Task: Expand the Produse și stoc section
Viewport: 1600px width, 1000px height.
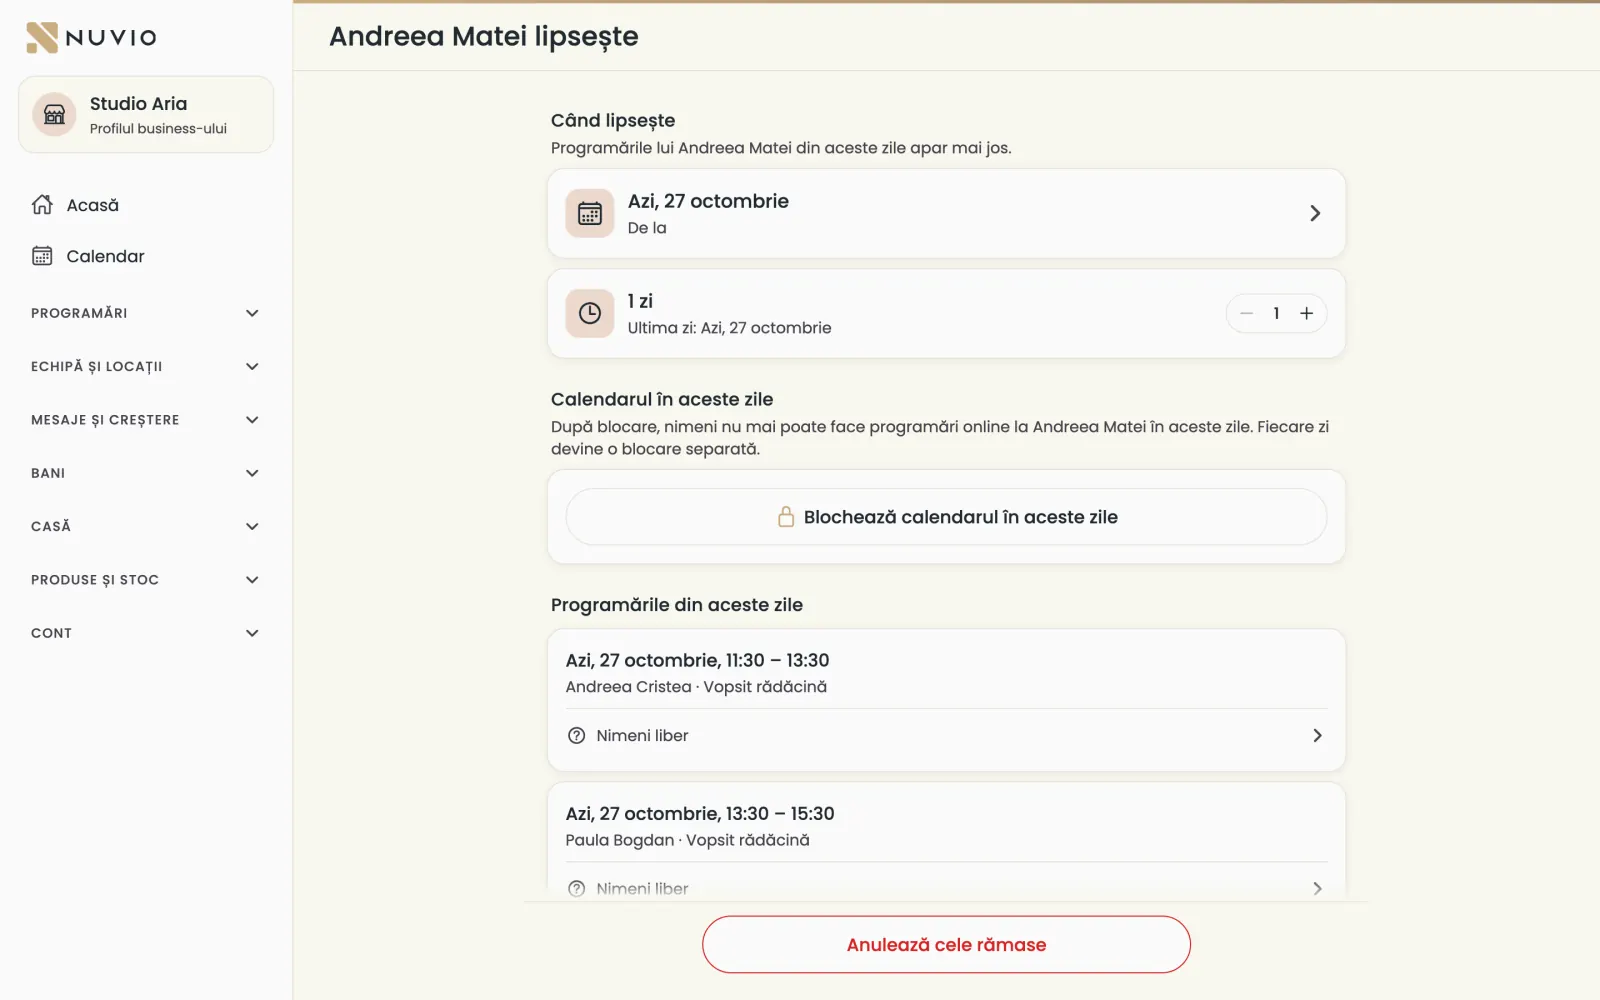Action: [x=146, y=580]
